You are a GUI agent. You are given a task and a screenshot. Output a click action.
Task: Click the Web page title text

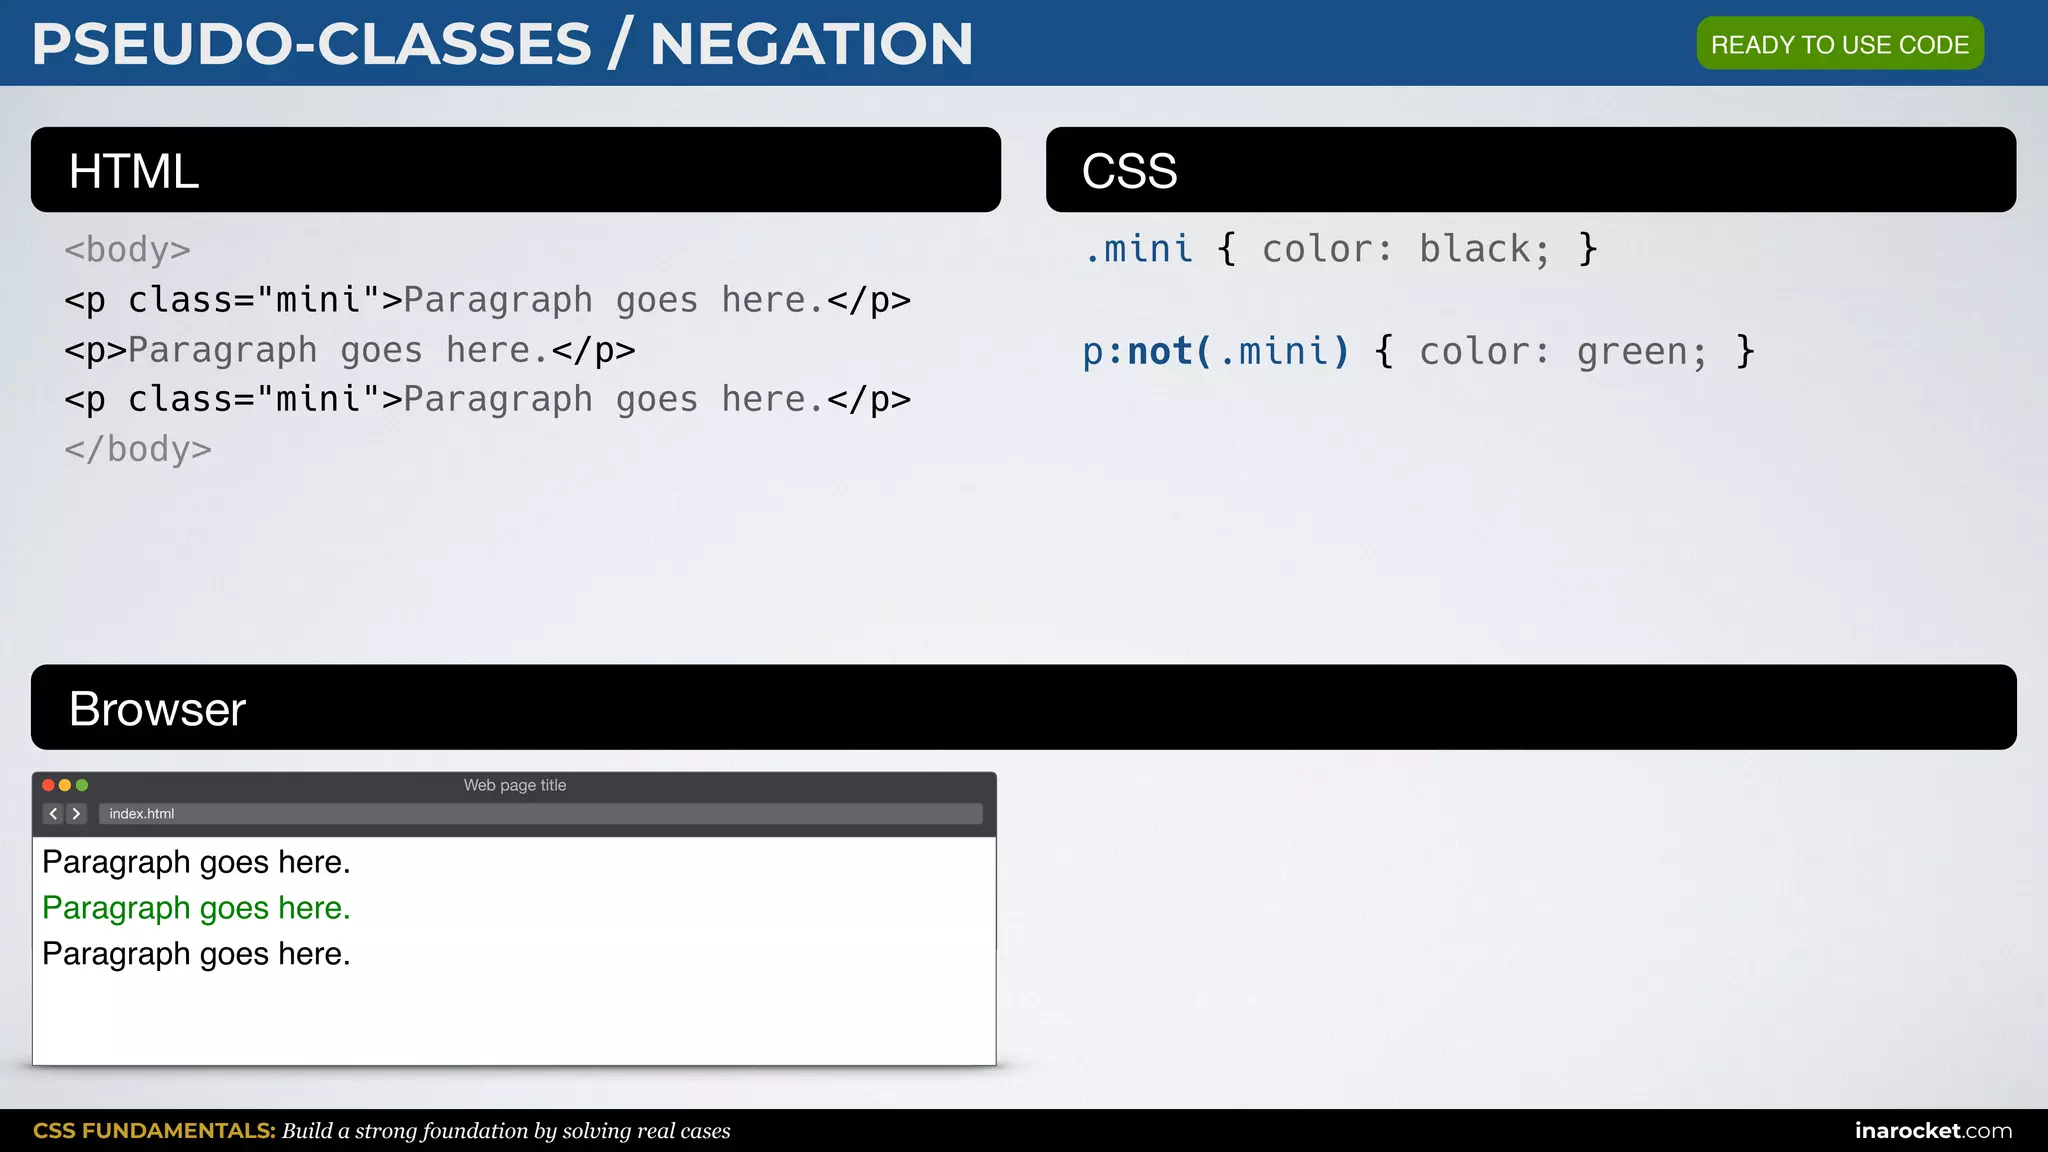click(x=514, y=786)
